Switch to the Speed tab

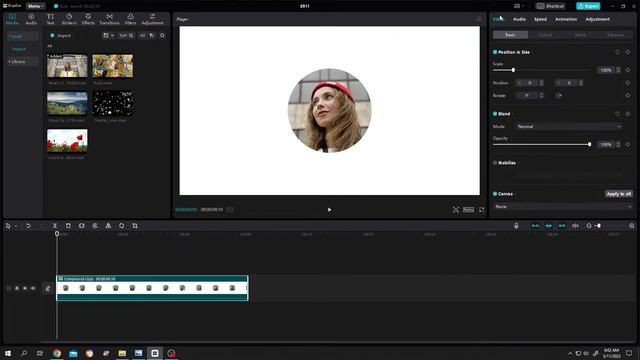tap(540, 19)
